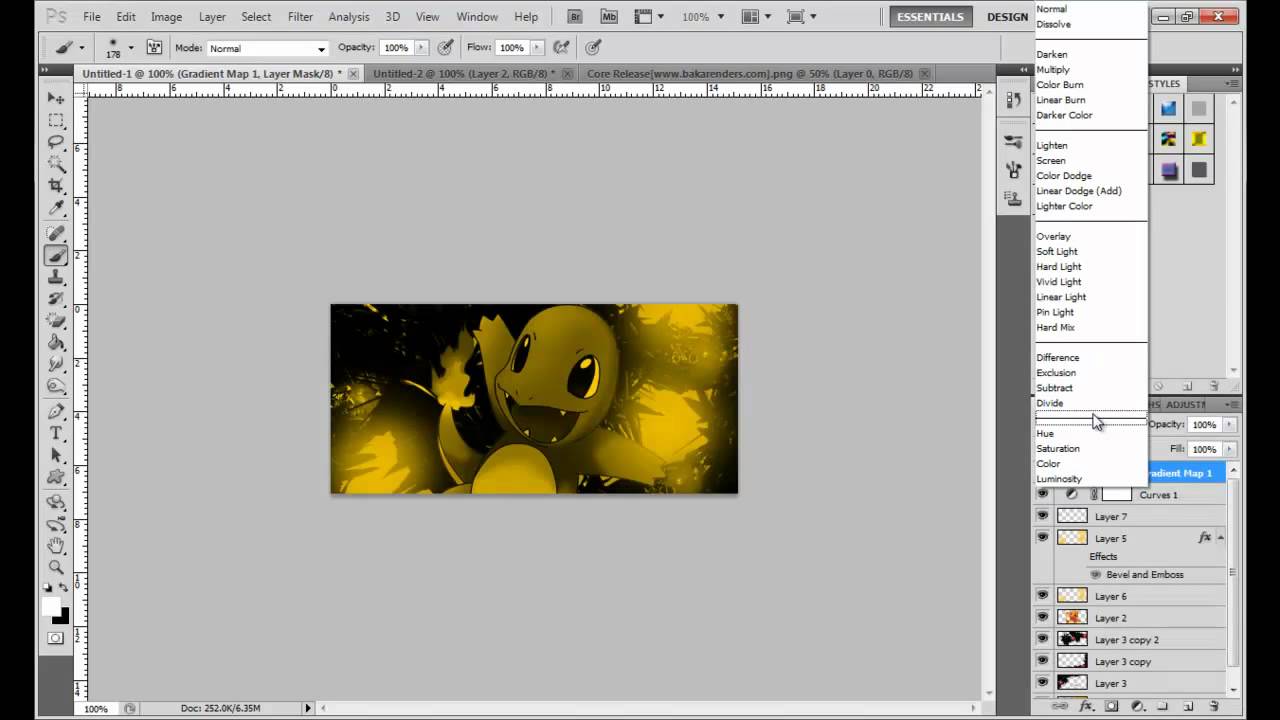The image size is (1280, 720).
Task: Choose Multiply blend mode
Action: [1053, 70]
